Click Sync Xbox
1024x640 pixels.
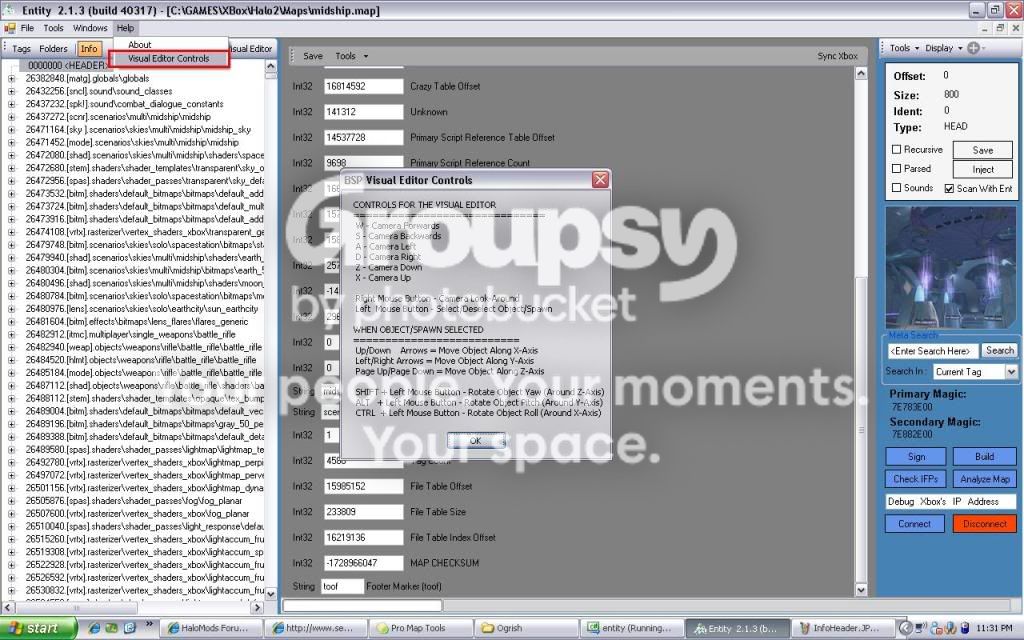[x=837, y=56]
